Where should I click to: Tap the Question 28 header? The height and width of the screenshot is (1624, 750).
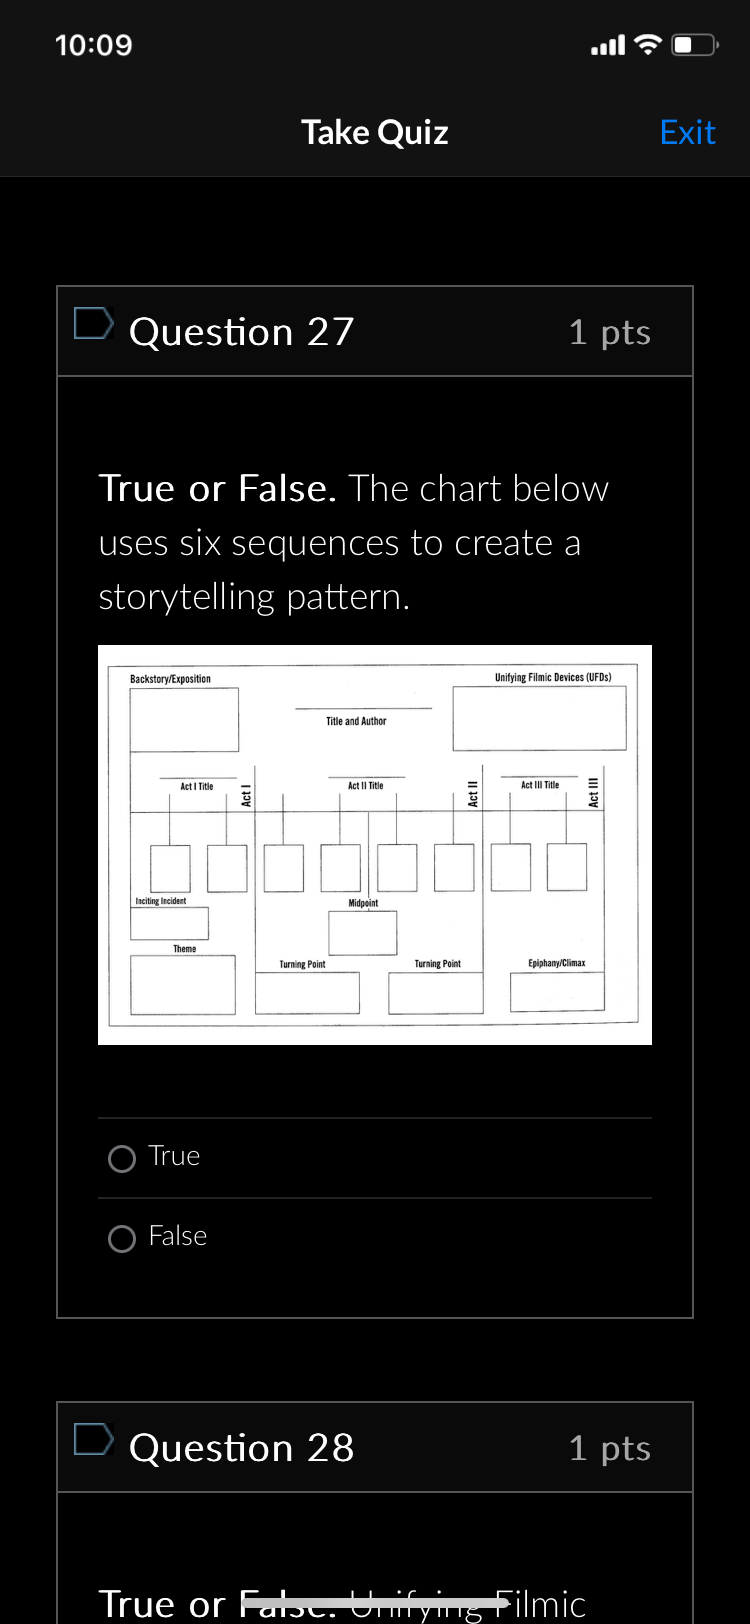point(240,1447)
